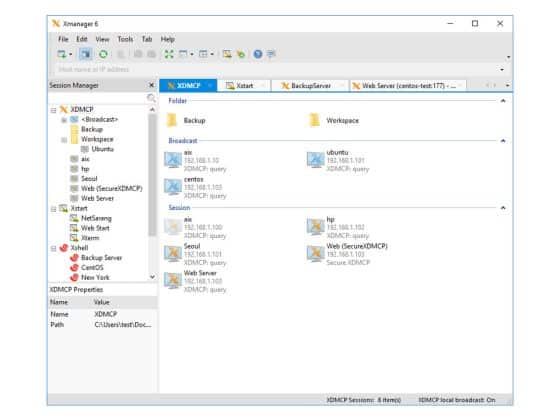Expand the Broadcast tree node

pyautogui.click(x=64, y=120)
